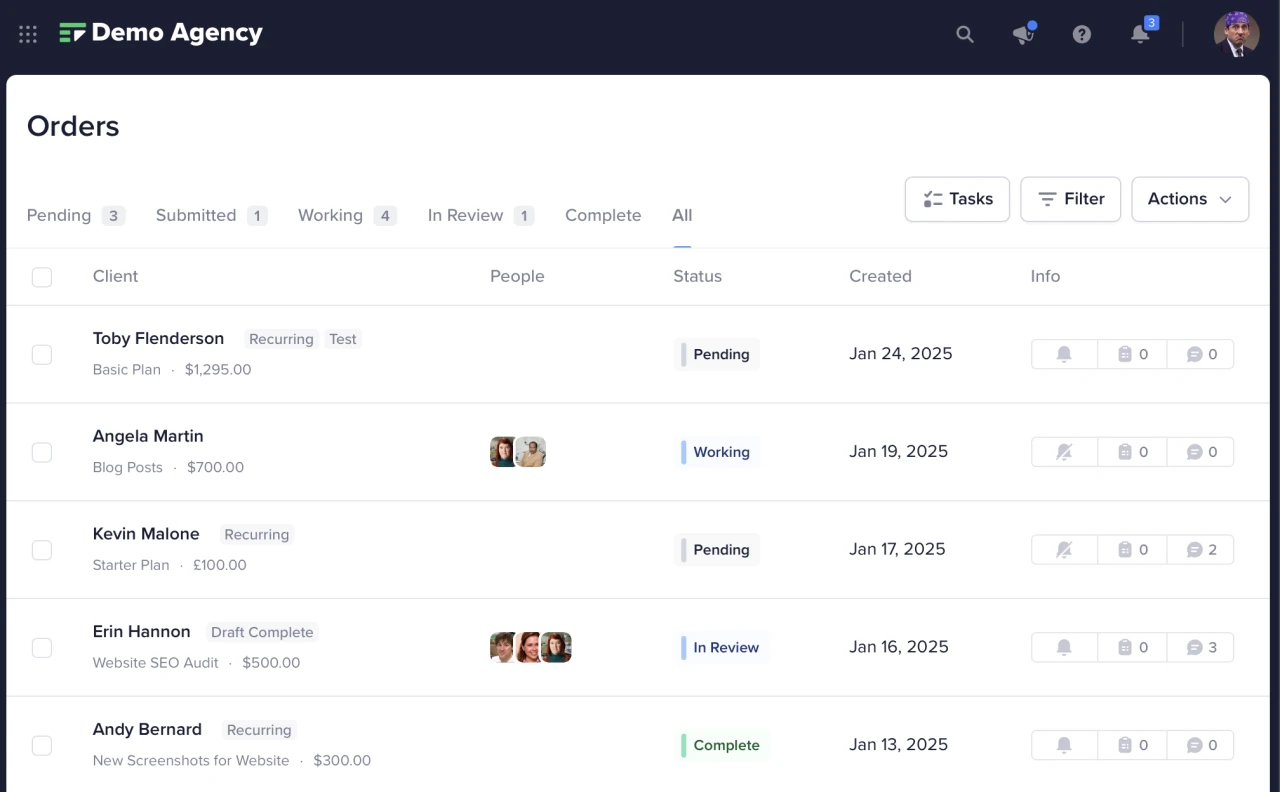
Task: Switch to the Complete tab
Action: [603, 215]
